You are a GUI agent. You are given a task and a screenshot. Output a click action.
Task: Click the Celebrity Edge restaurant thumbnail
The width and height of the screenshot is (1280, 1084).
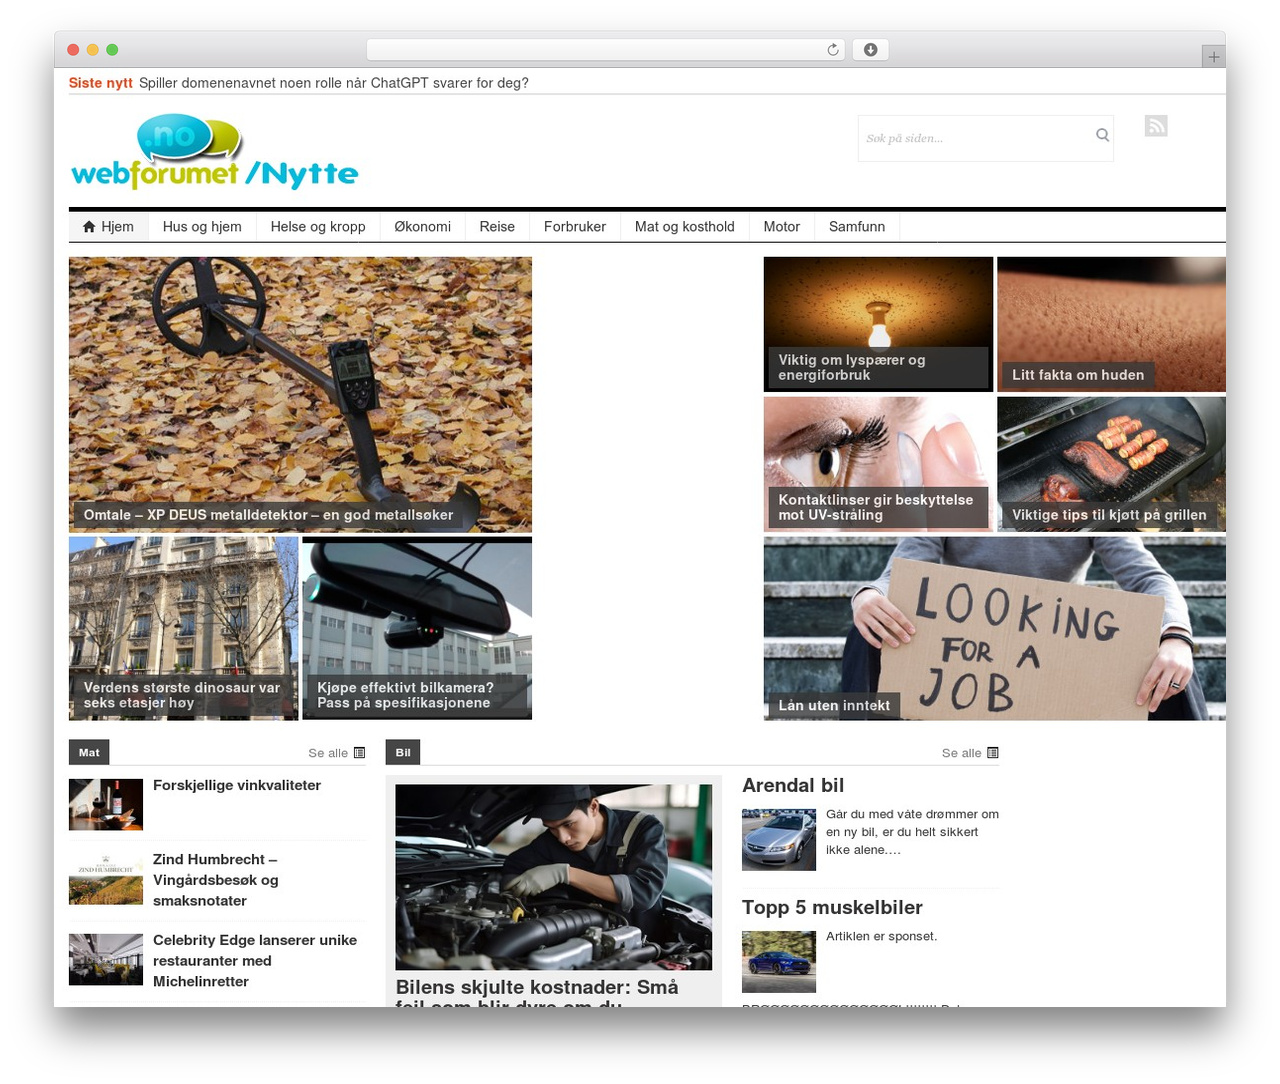[106, 959]
